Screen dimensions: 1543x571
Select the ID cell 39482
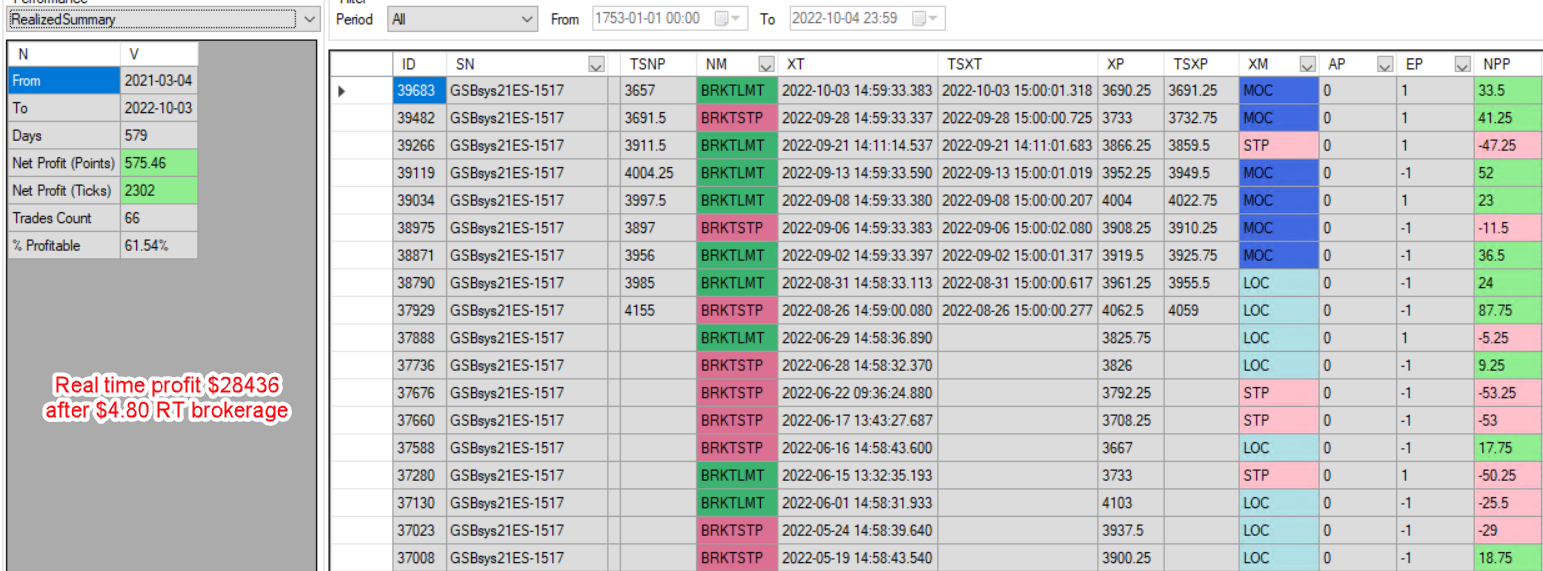416,118
